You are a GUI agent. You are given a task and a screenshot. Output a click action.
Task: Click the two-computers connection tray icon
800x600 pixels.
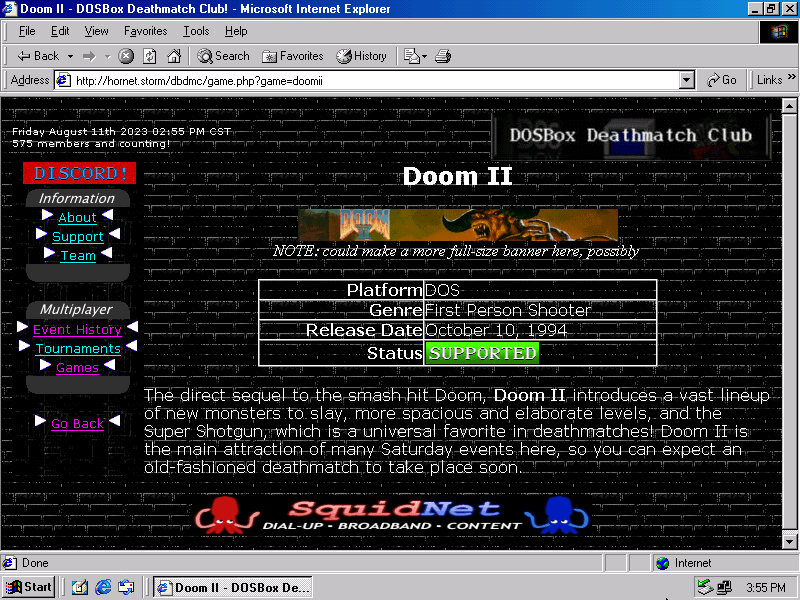(724, 587)
